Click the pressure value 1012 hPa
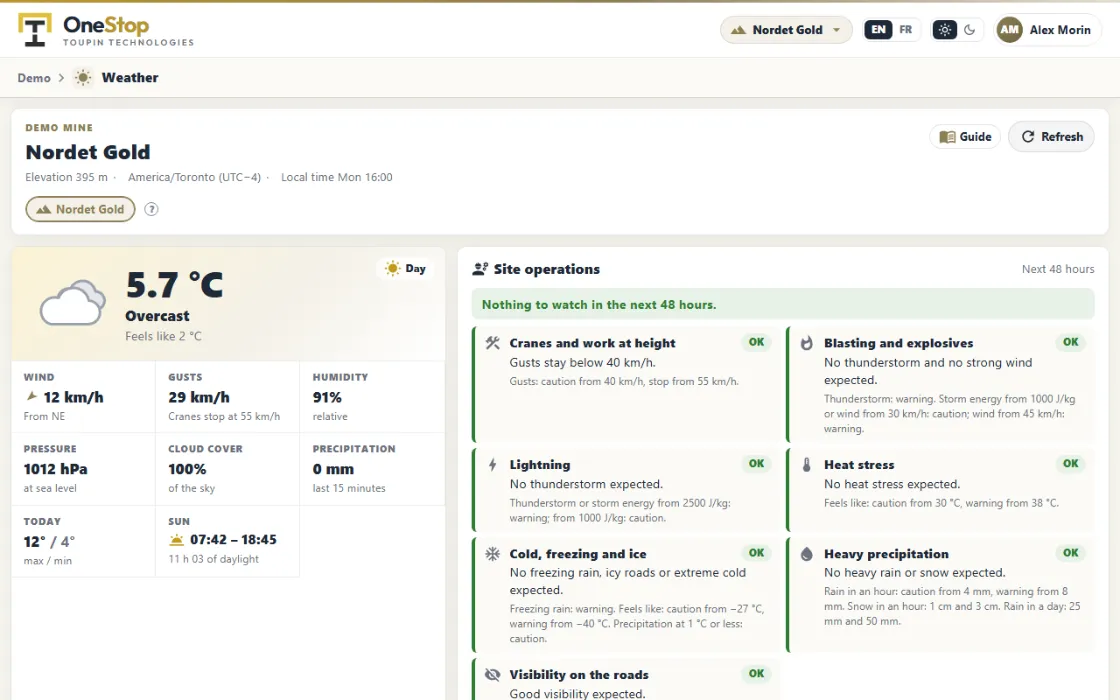The image size is (1120, 700). tap(55, 469)
